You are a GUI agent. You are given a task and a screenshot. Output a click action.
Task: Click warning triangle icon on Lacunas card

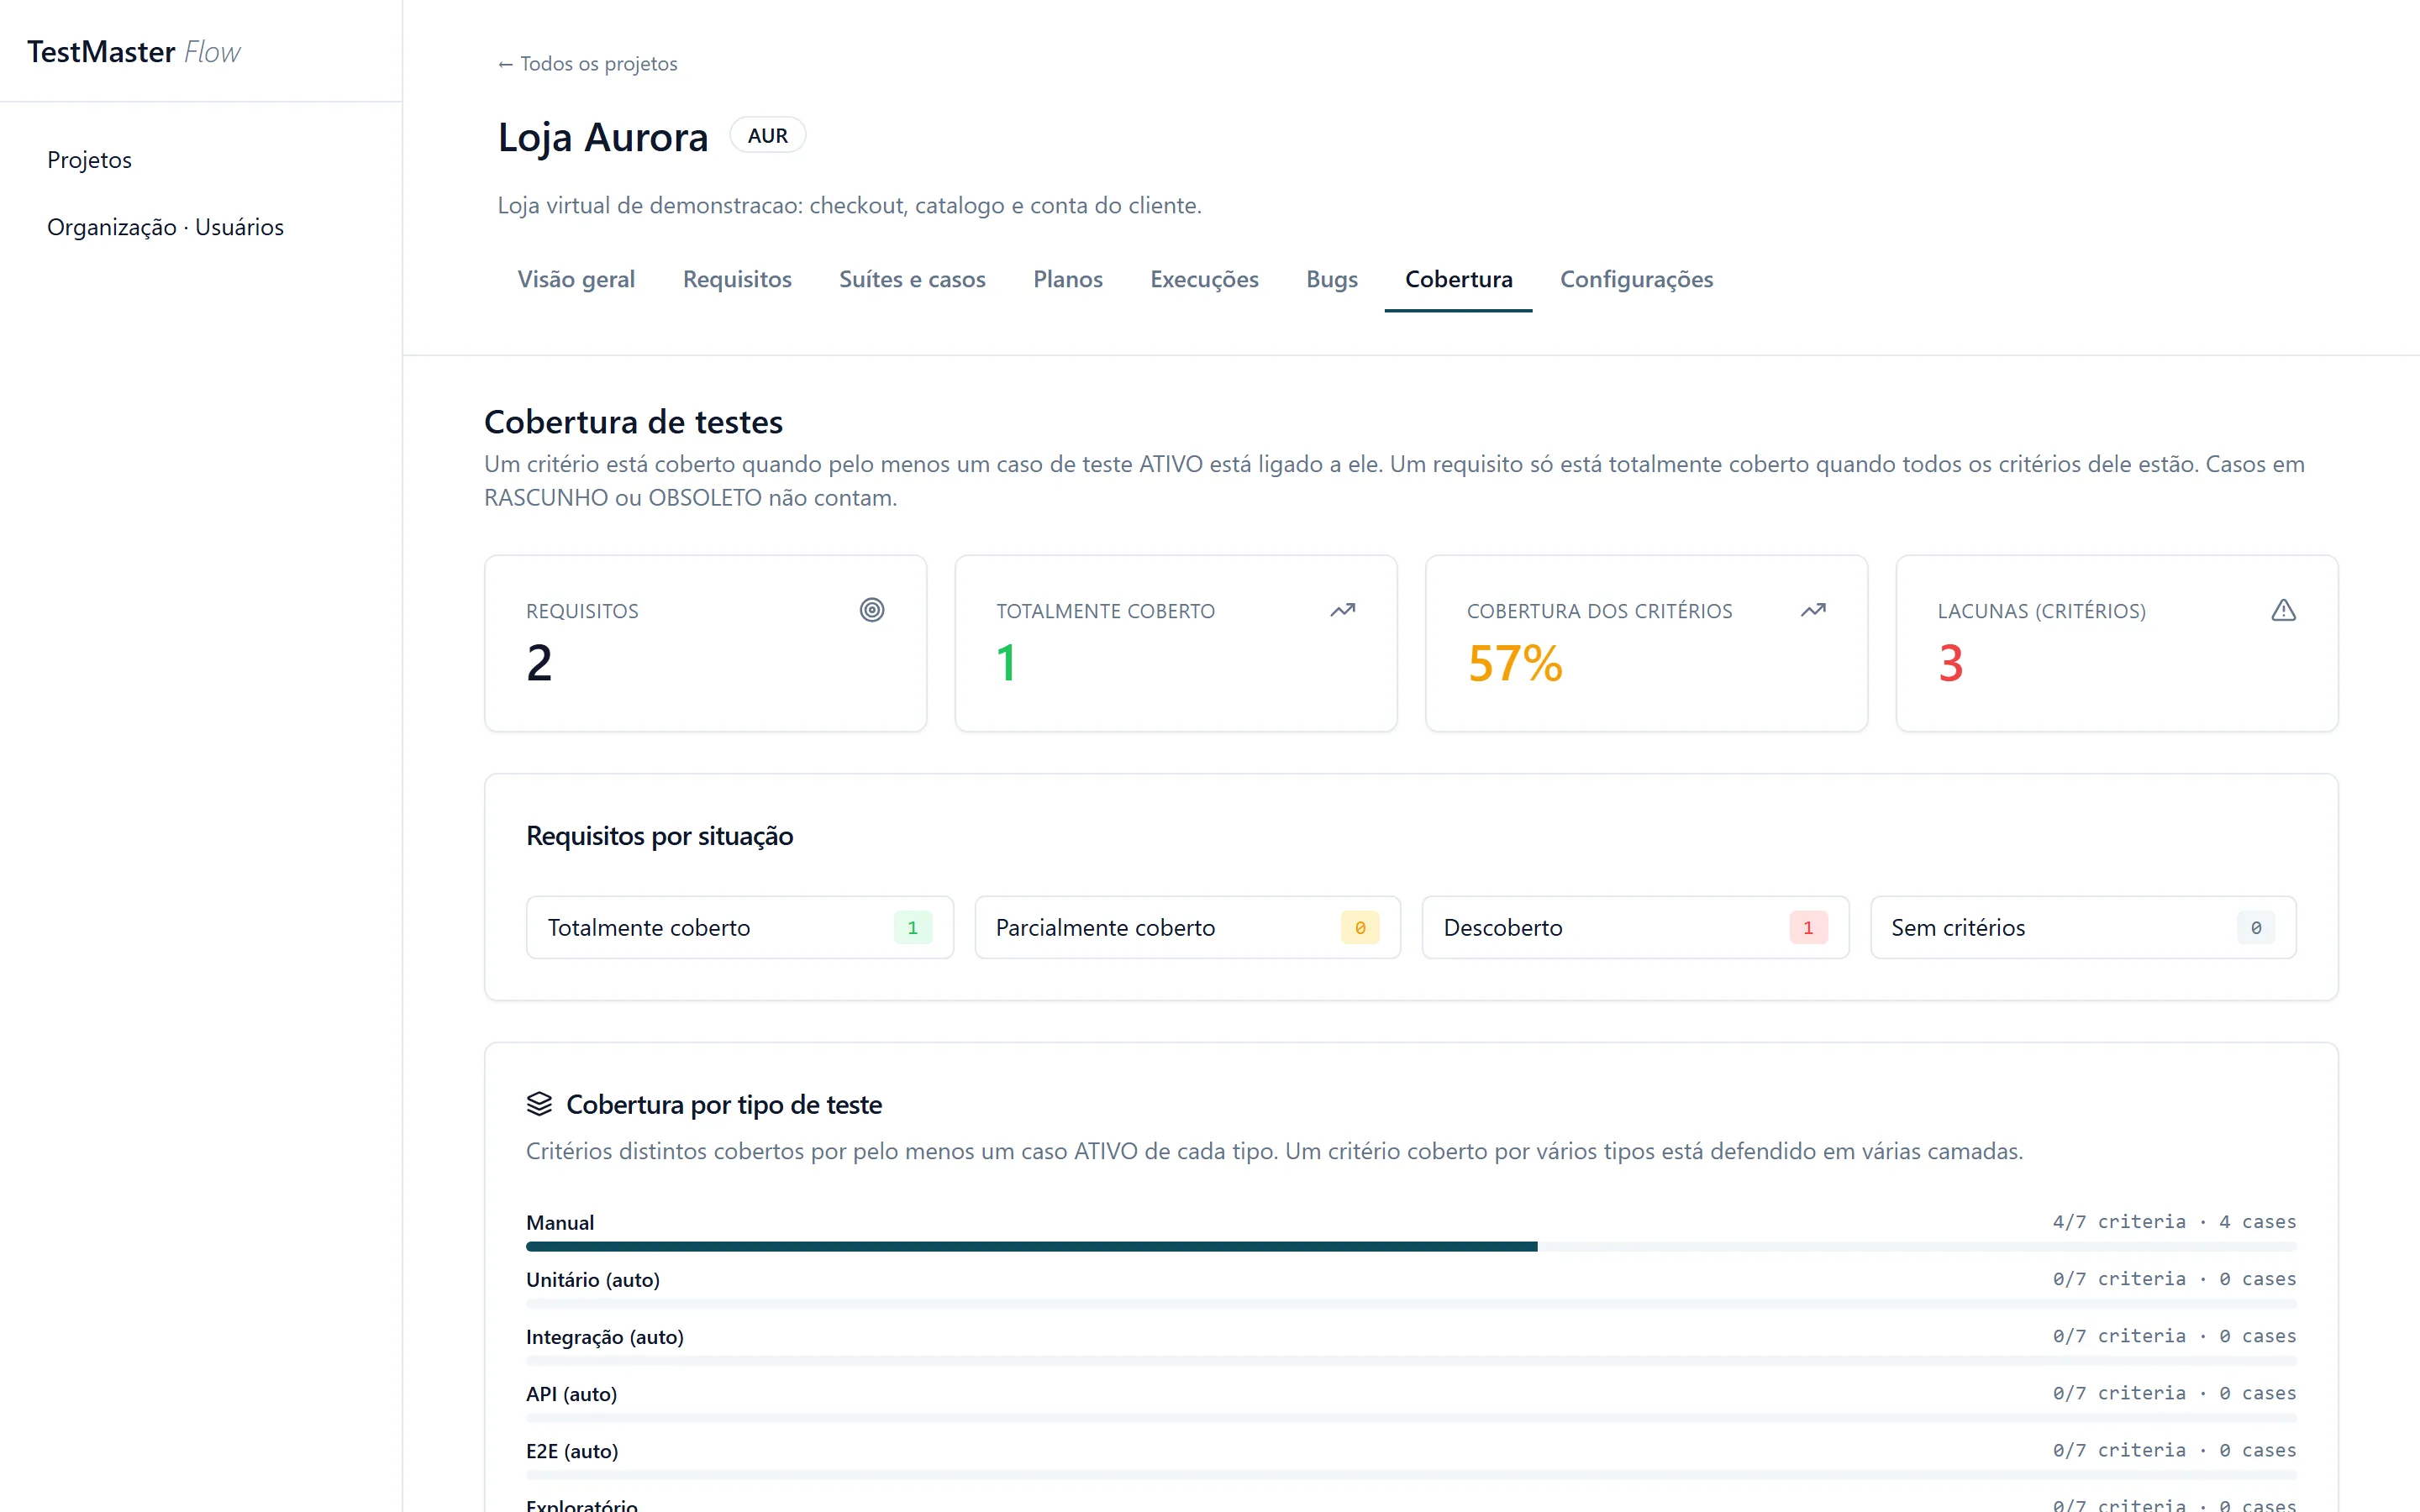point(2283,610)
